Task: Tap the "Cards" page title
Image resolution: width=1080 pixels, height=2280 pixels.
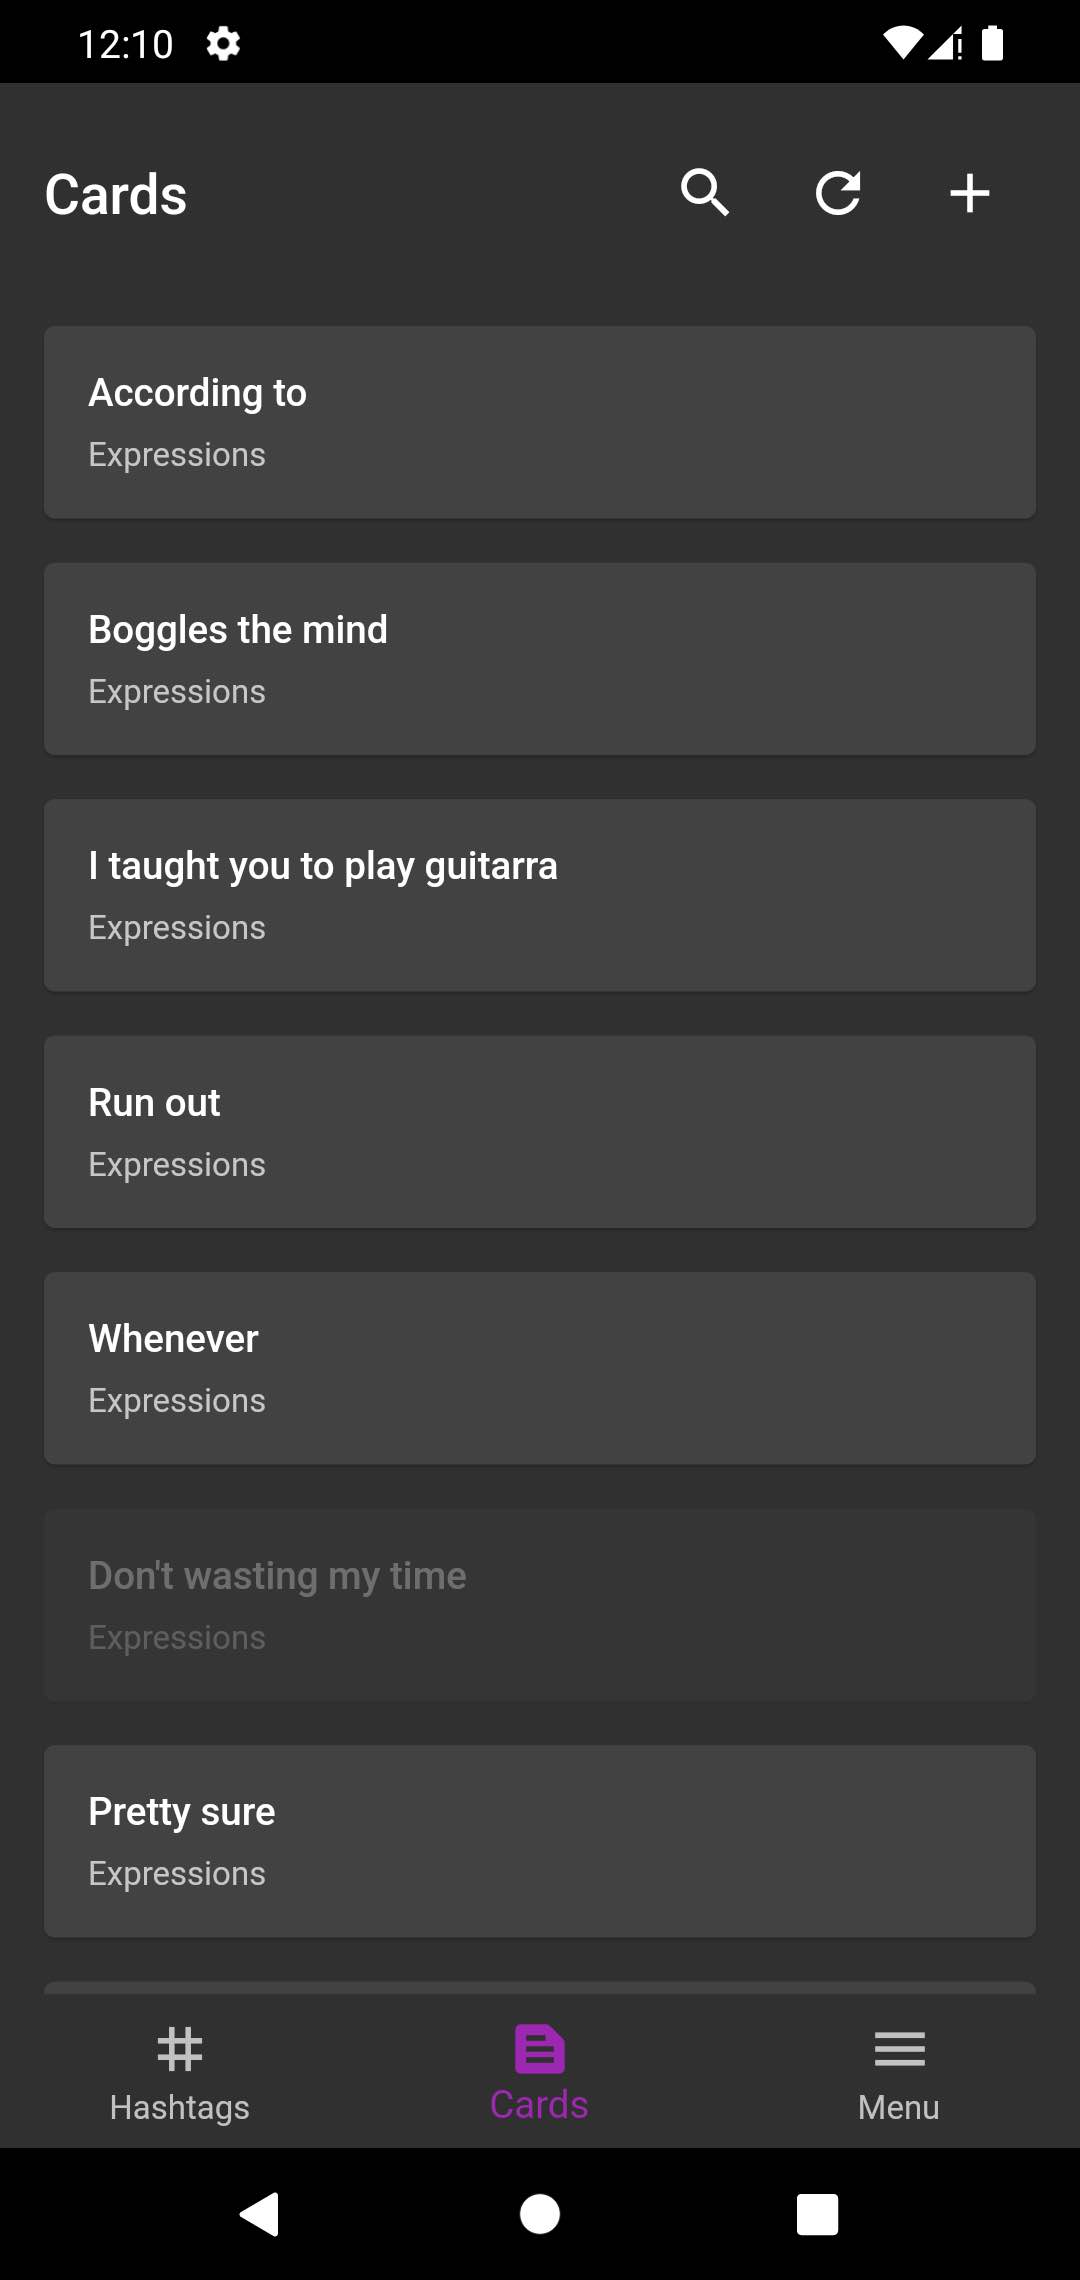Action: (116, 195)
